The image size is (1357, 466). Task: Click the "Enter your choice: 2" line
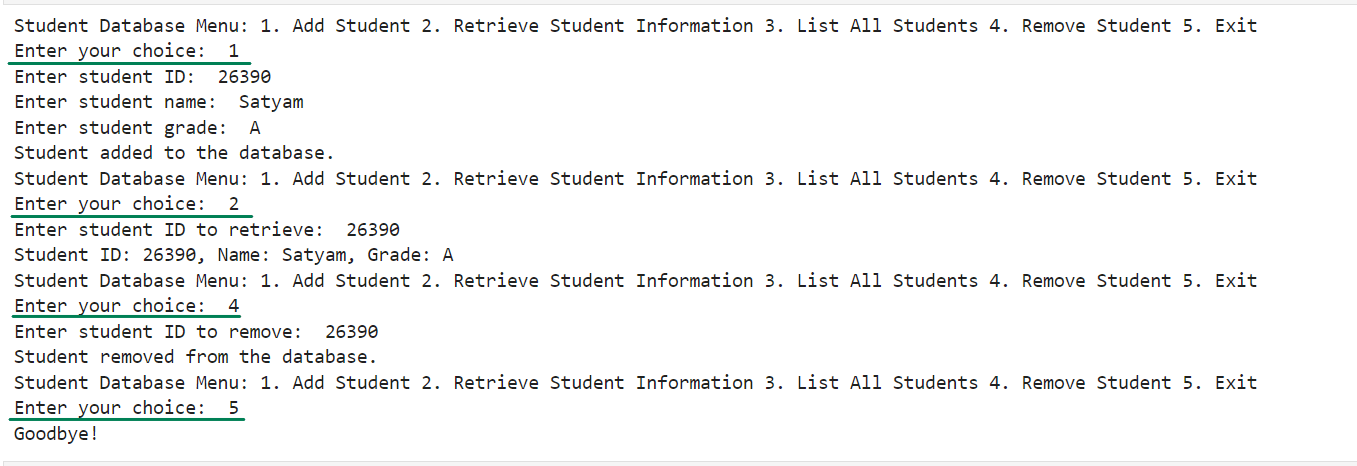coord(126,204)
